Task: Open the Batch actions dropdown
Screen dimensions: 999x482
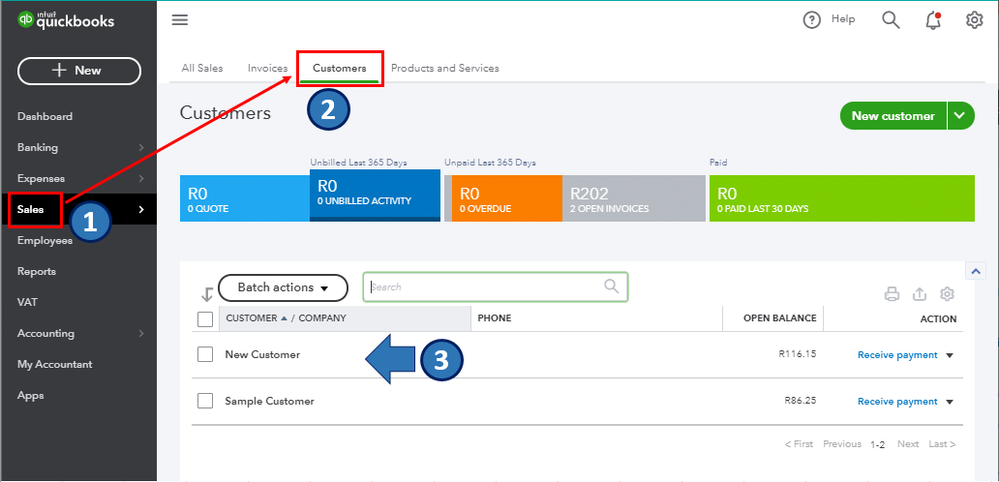Action: (x=283, y=287)
